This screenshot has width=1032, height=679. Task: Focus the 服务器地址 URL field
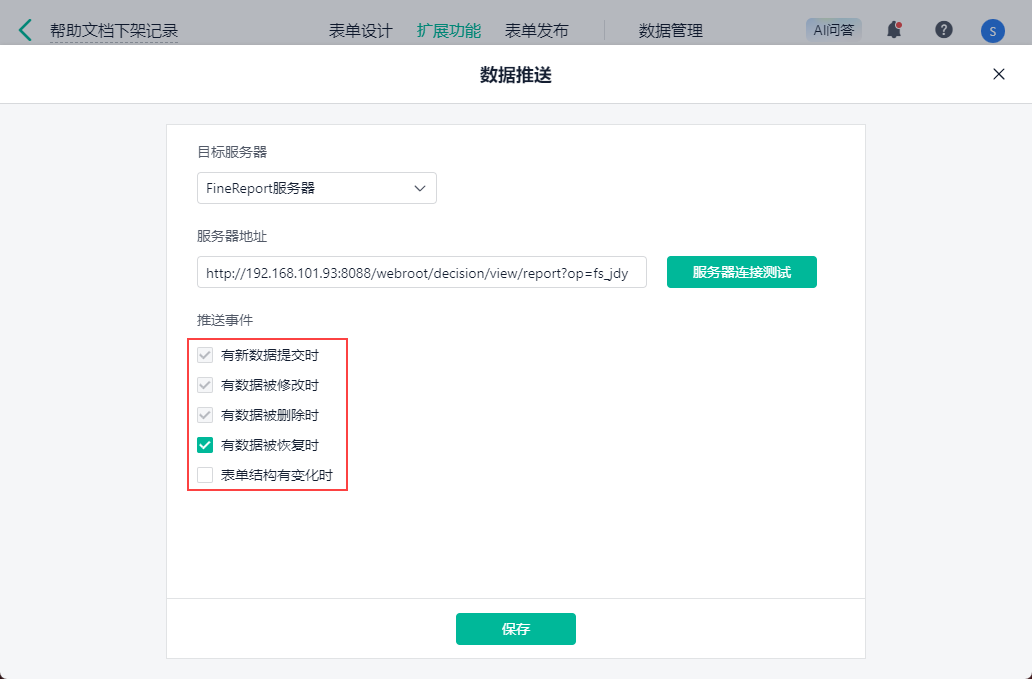click(421, 272)
